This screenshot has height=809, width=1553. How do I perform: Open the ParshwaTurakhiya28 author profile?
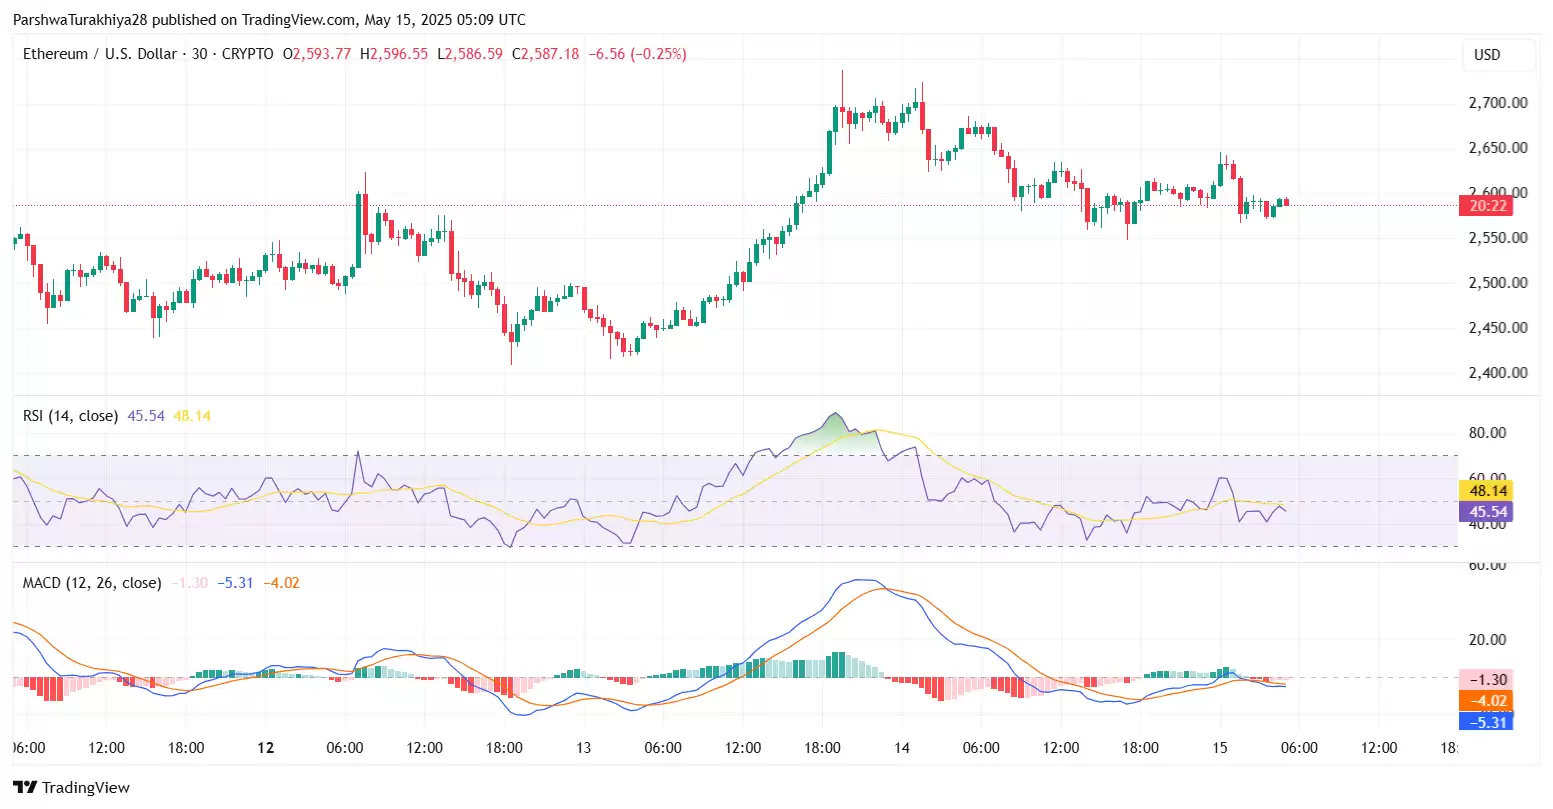pyautogui.click(x=80, y=19)
